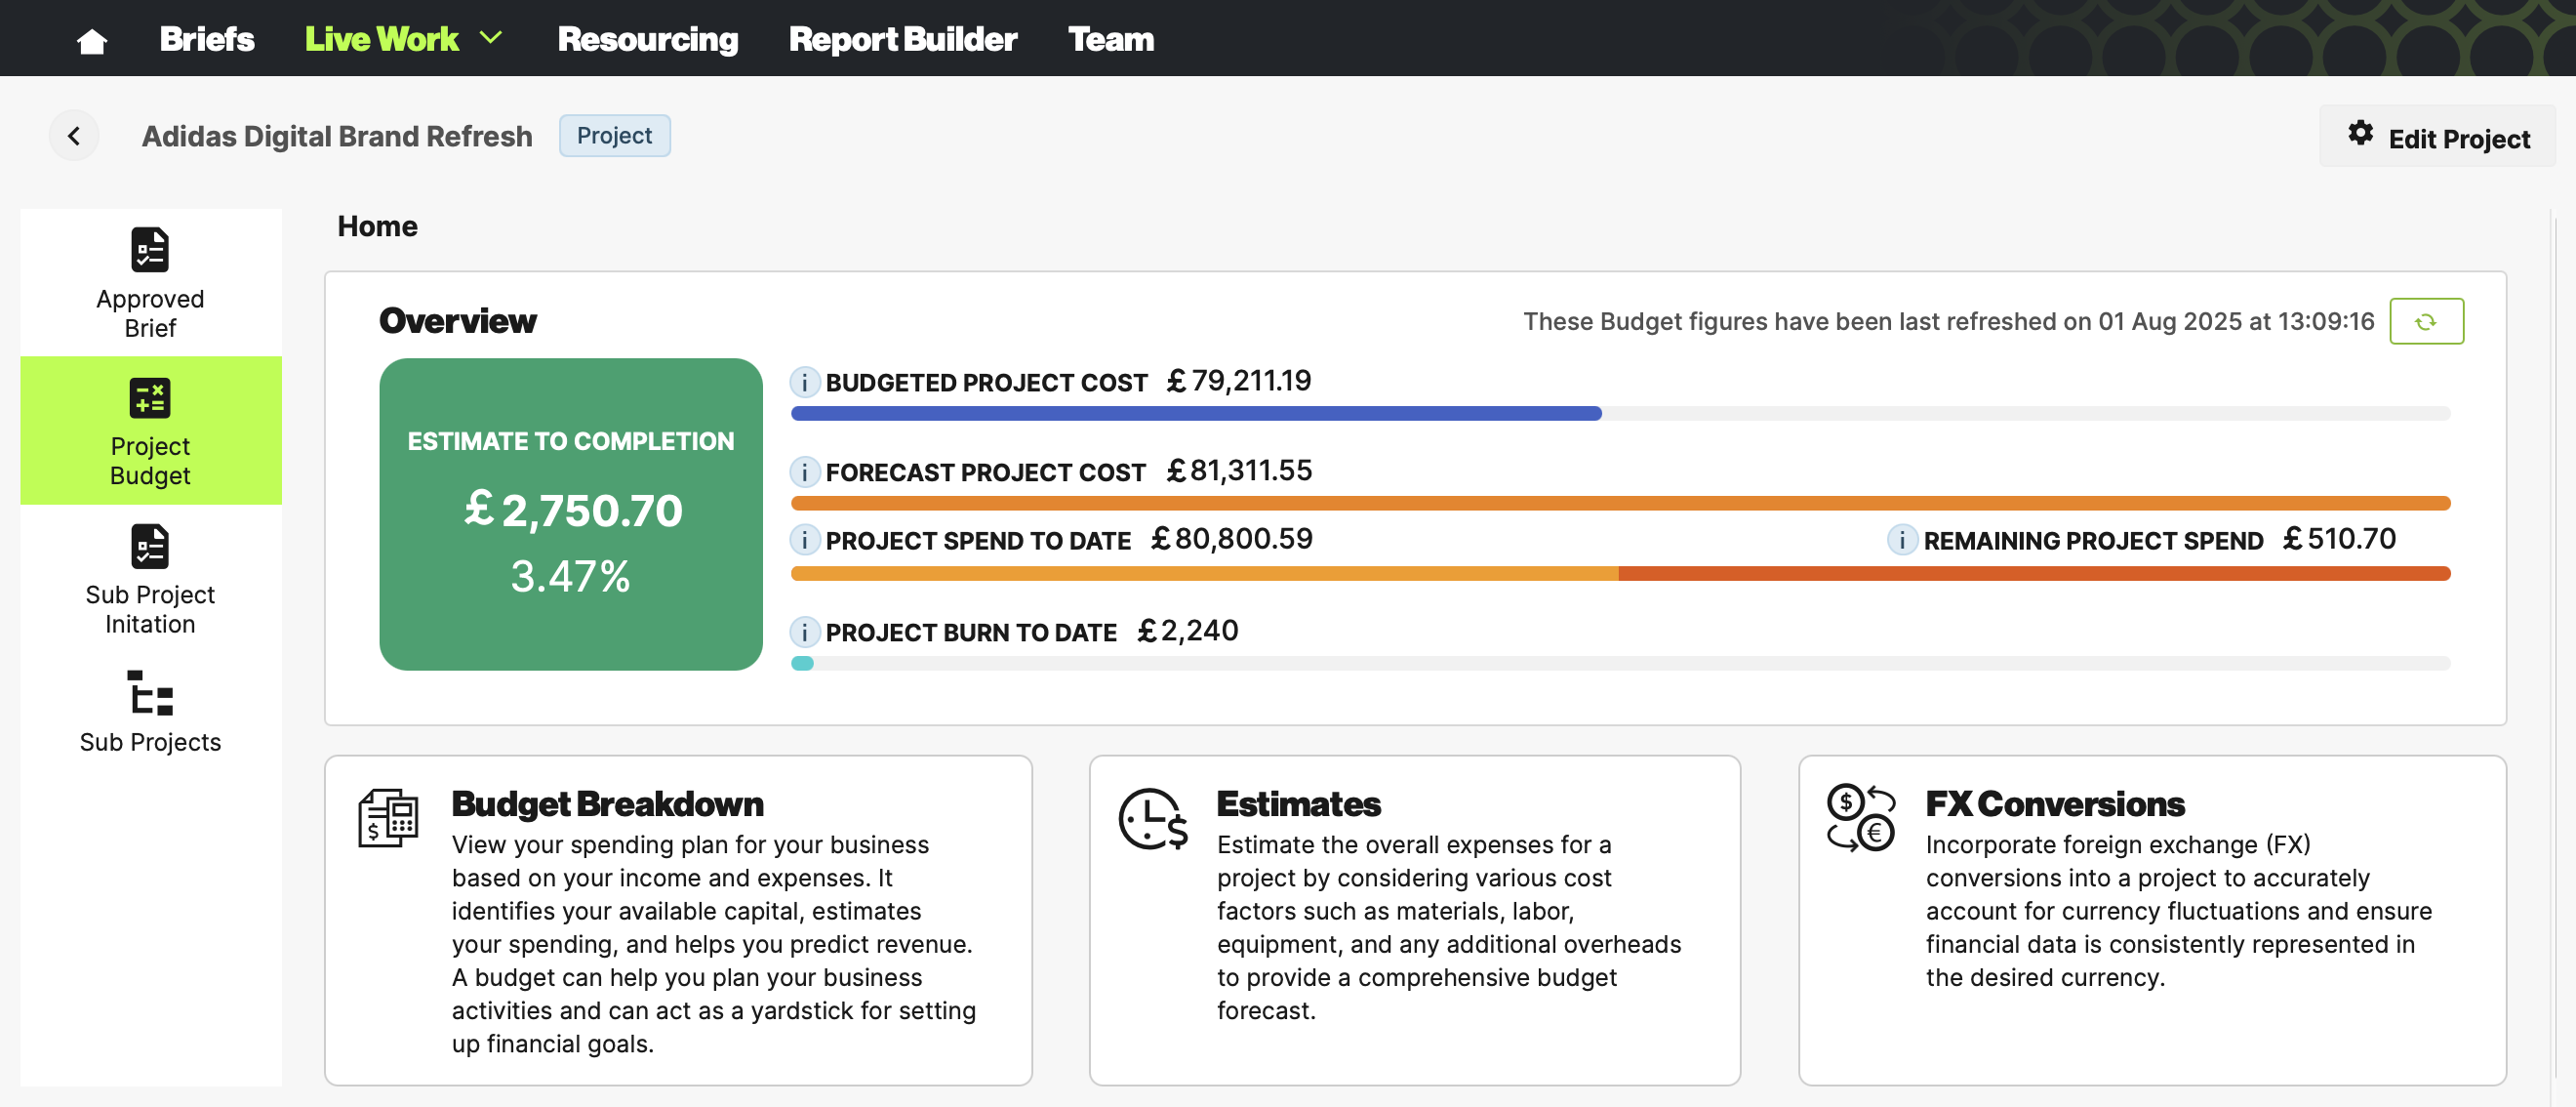The height and width of the screenshot is (1107, 2576).
Task: Click the home icon in top navigation
Action: point(91,40)
